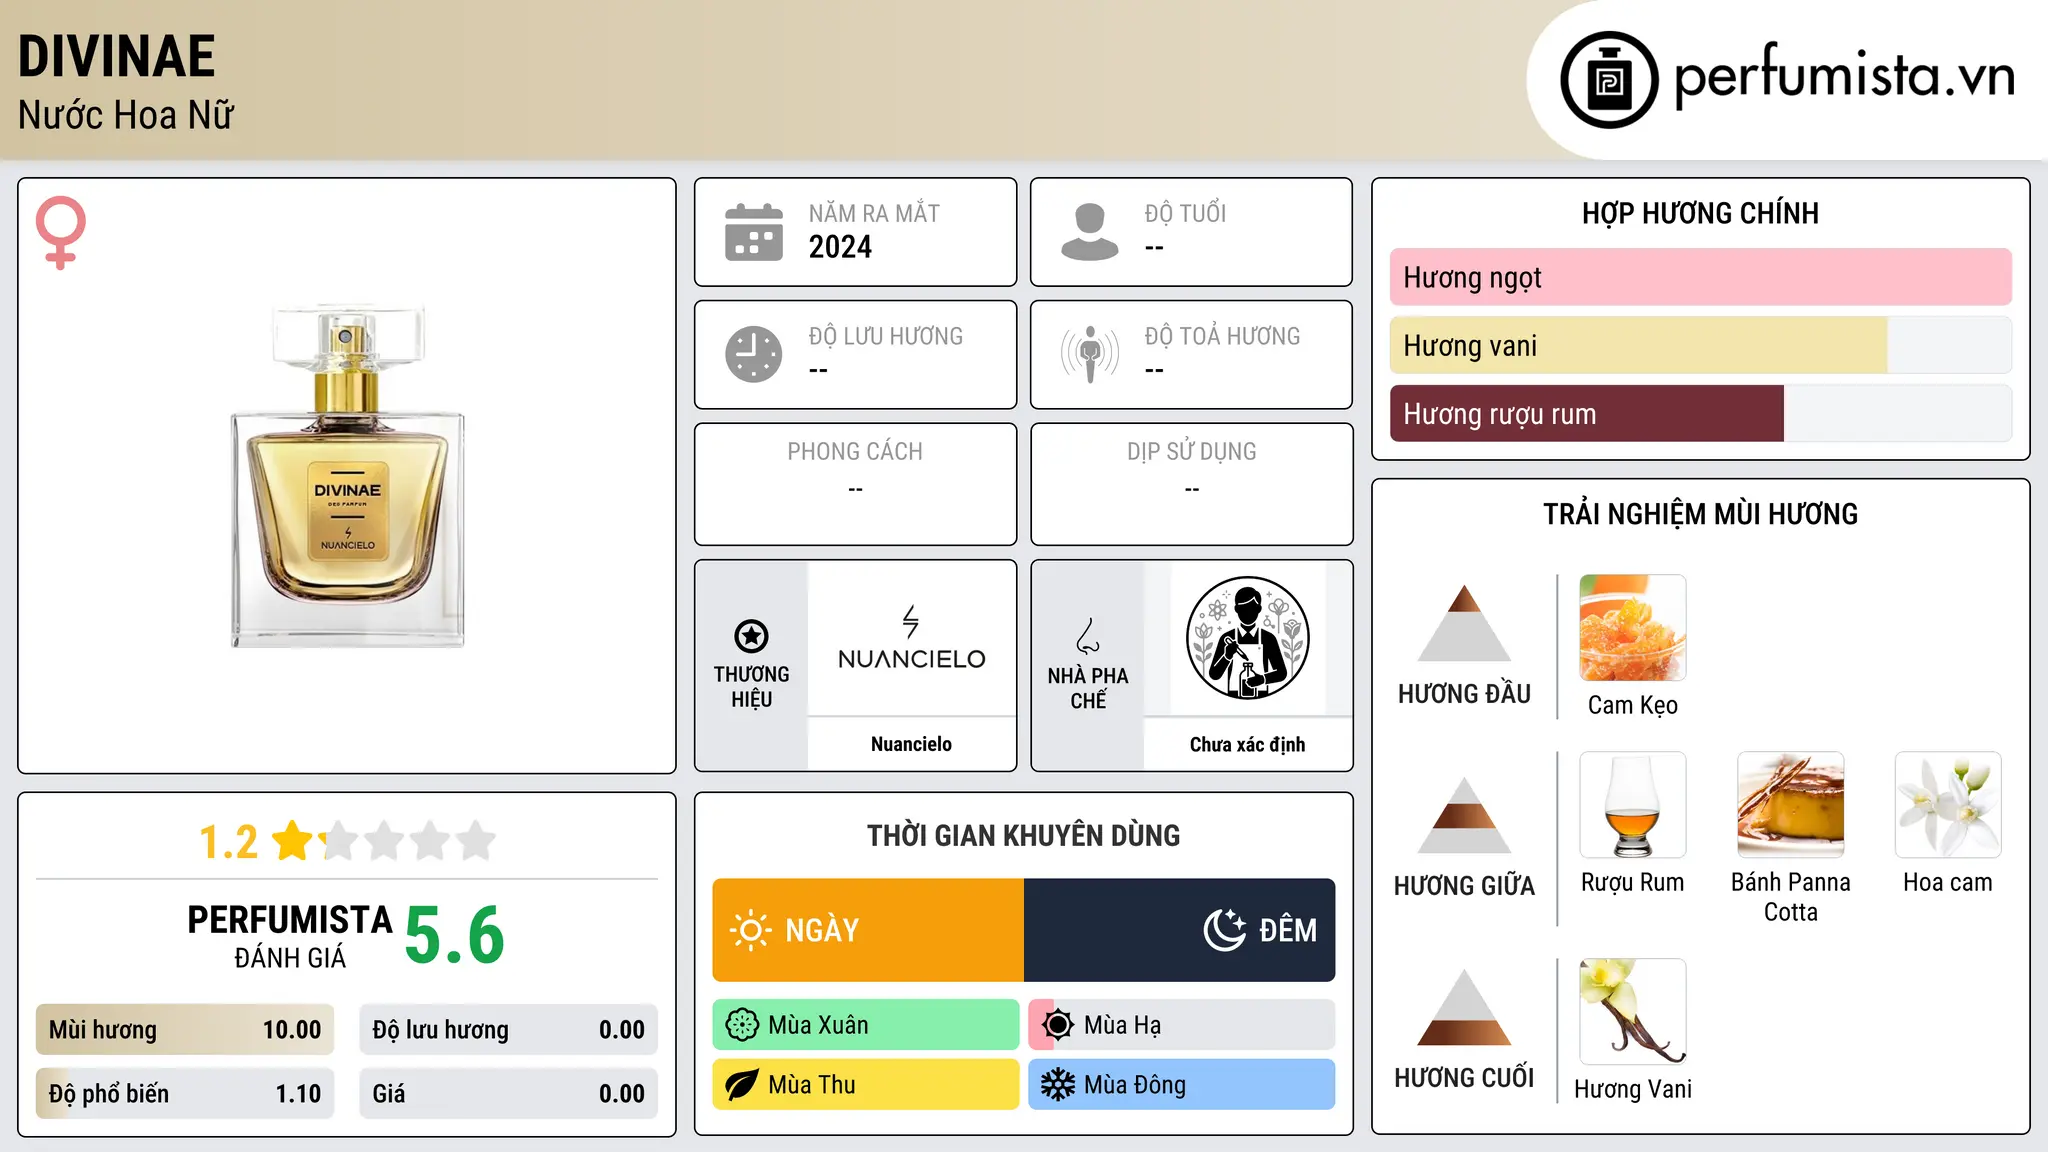
Task: Click the Perfumista 5.6 overall score
Action: click(455, 936)
